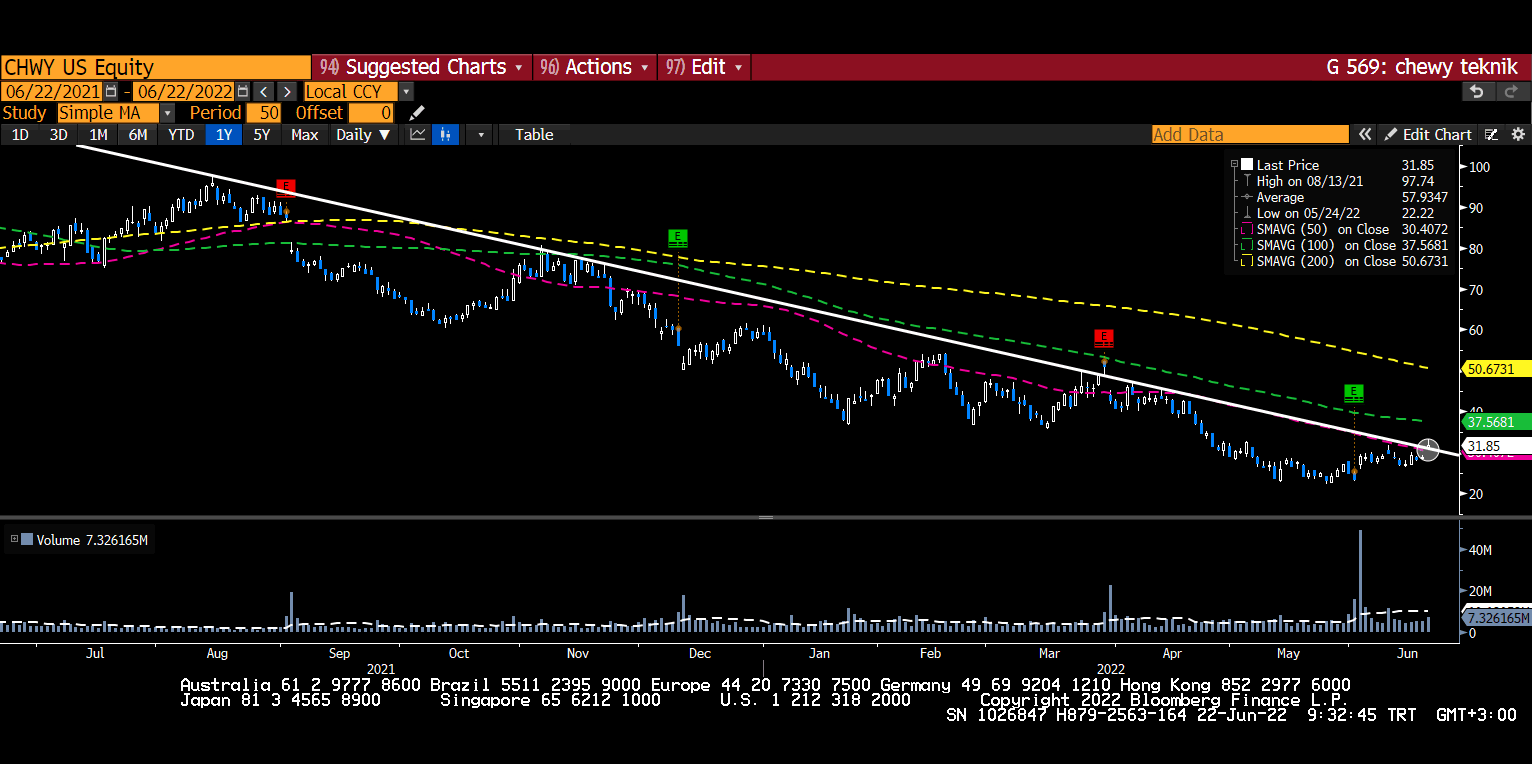Toggle SMAVG (200) yellow series box
This screenshot has height=764, width=1532.
click(x=1246, y=261)
